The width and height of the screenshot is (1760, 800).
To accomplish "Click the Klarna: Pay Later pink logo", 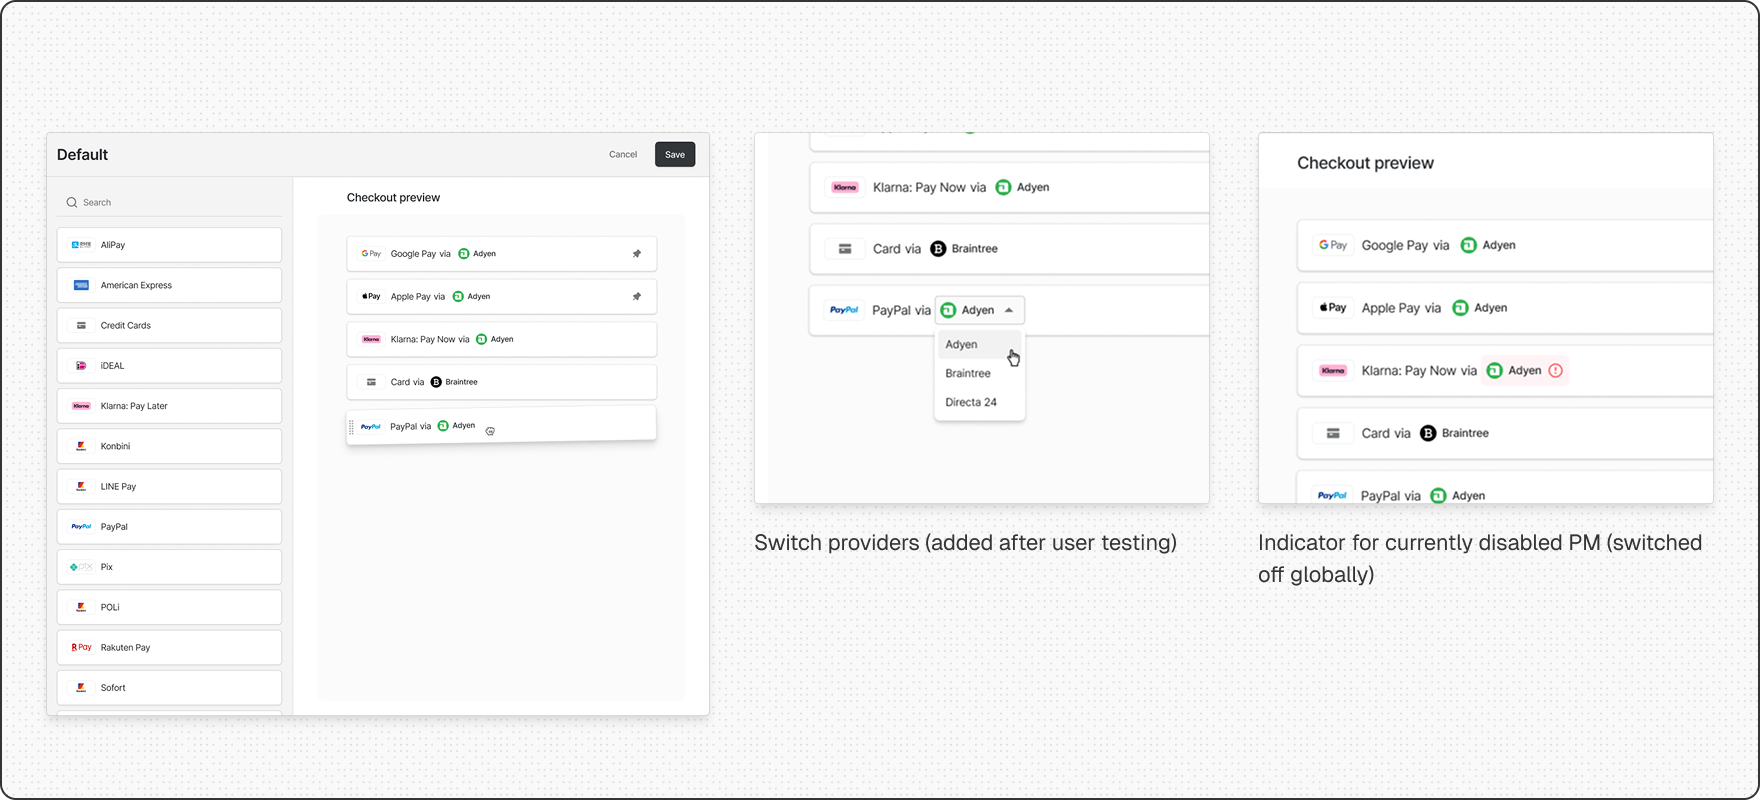I will (81, 406).
